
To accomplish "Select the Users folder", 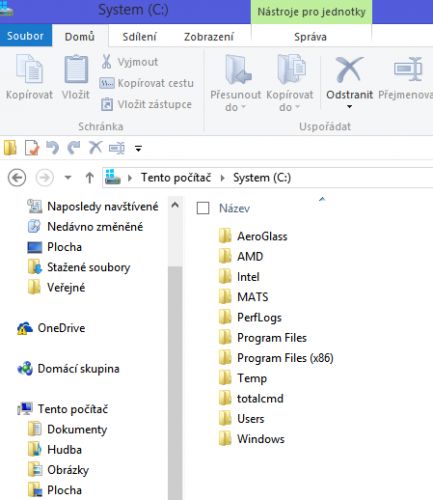I will (242, 419).
